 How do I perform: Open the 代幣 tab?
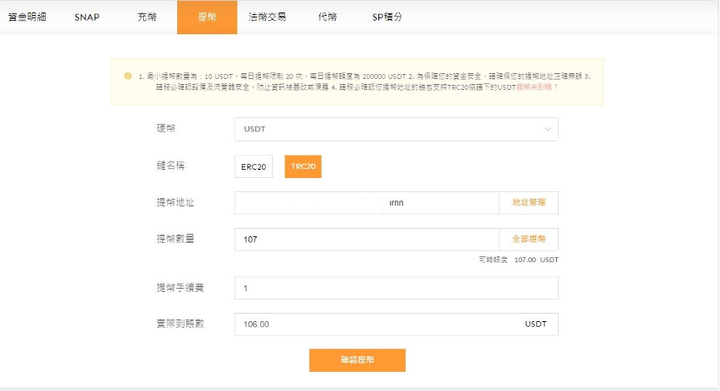pos(327,17)
